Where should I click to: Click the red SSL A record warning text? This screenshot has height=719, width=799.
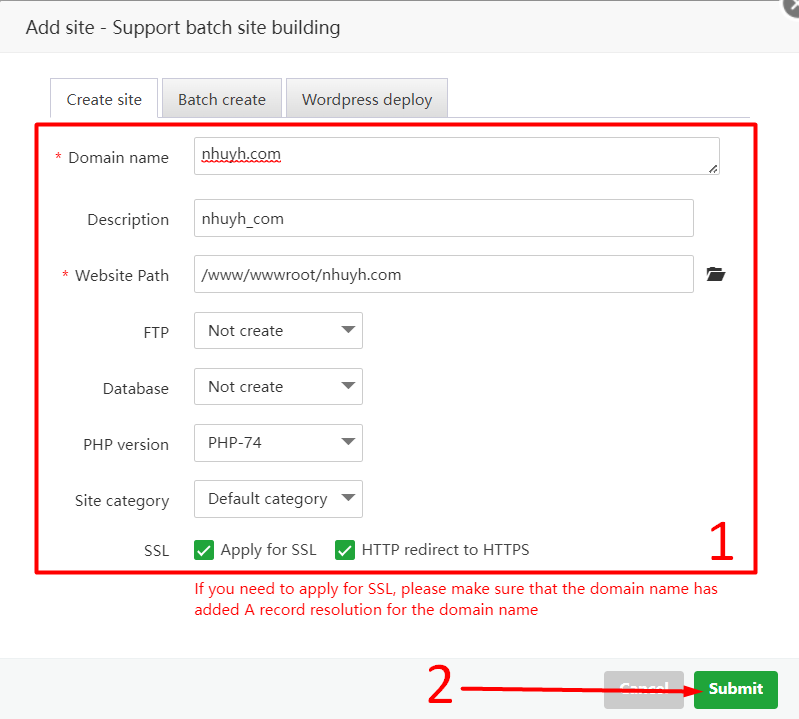[x=455, y=599]
